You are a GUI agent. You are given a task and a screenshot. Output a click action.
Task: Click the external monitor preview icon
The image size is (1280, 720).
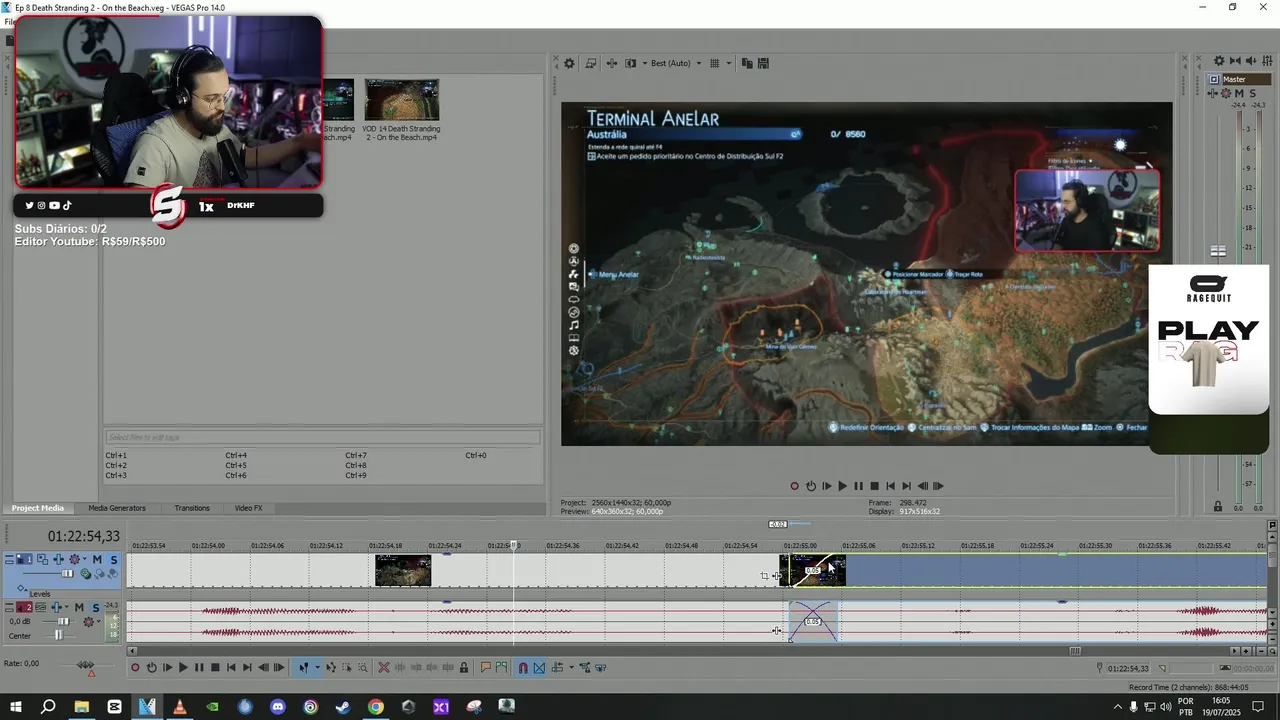591,63
